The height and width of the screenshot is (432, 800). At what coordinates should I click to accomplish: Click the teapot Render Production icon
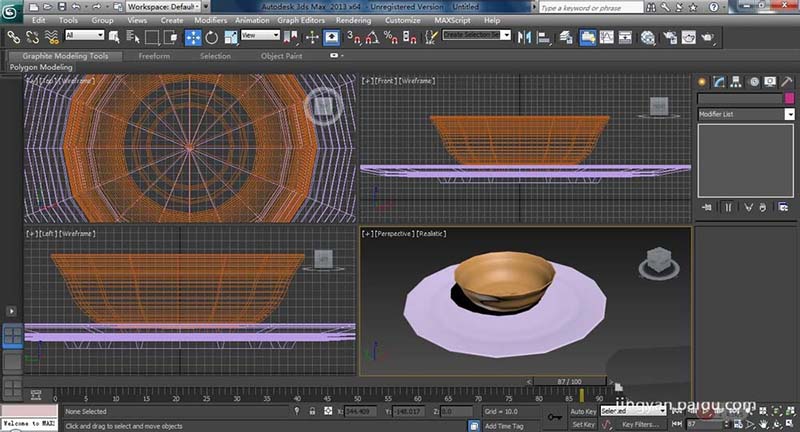coord(708,37)
